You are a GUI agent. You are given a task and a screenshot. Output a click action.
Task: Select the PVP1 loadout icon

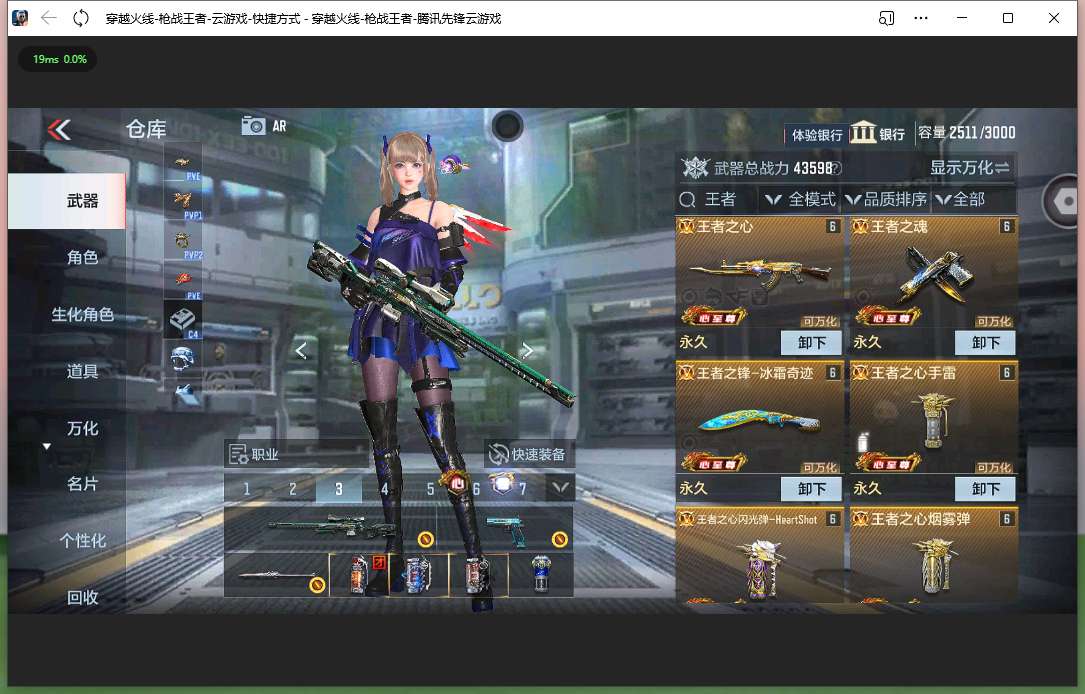point(183,202)
